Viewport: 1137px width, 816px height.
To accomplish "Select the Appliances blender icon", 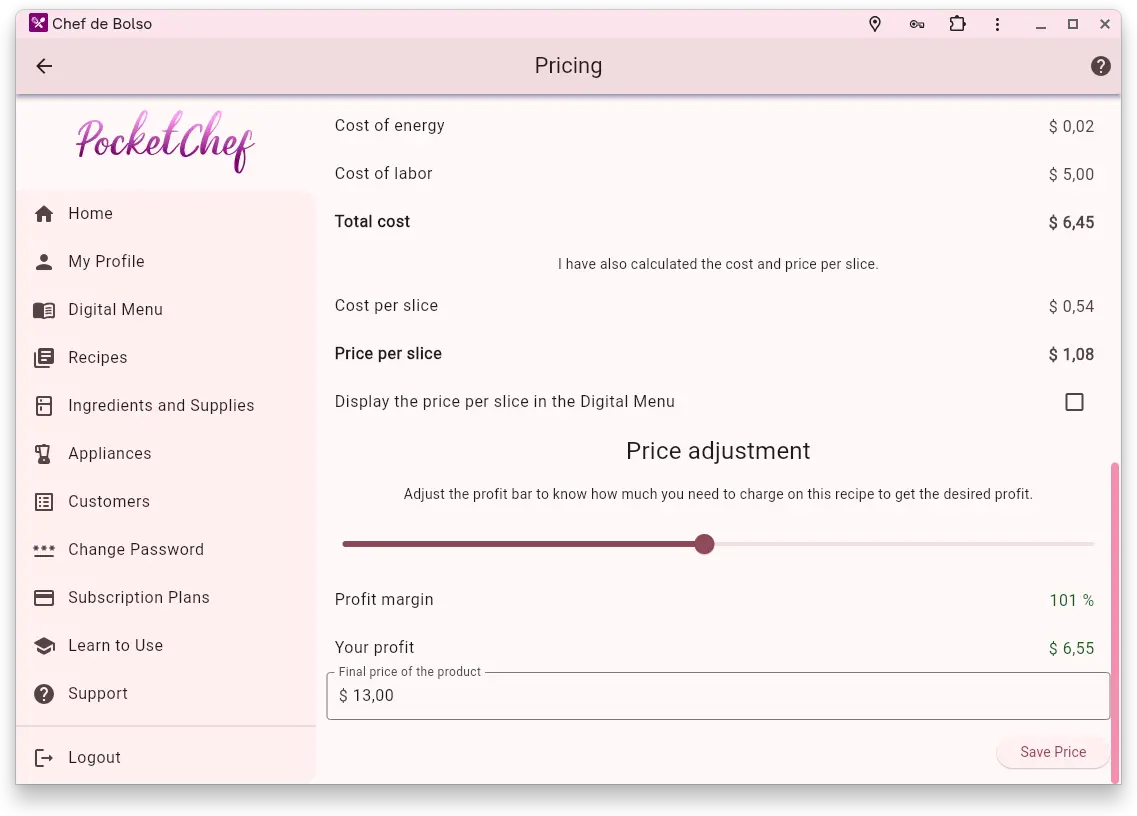I will click(44, 454).
